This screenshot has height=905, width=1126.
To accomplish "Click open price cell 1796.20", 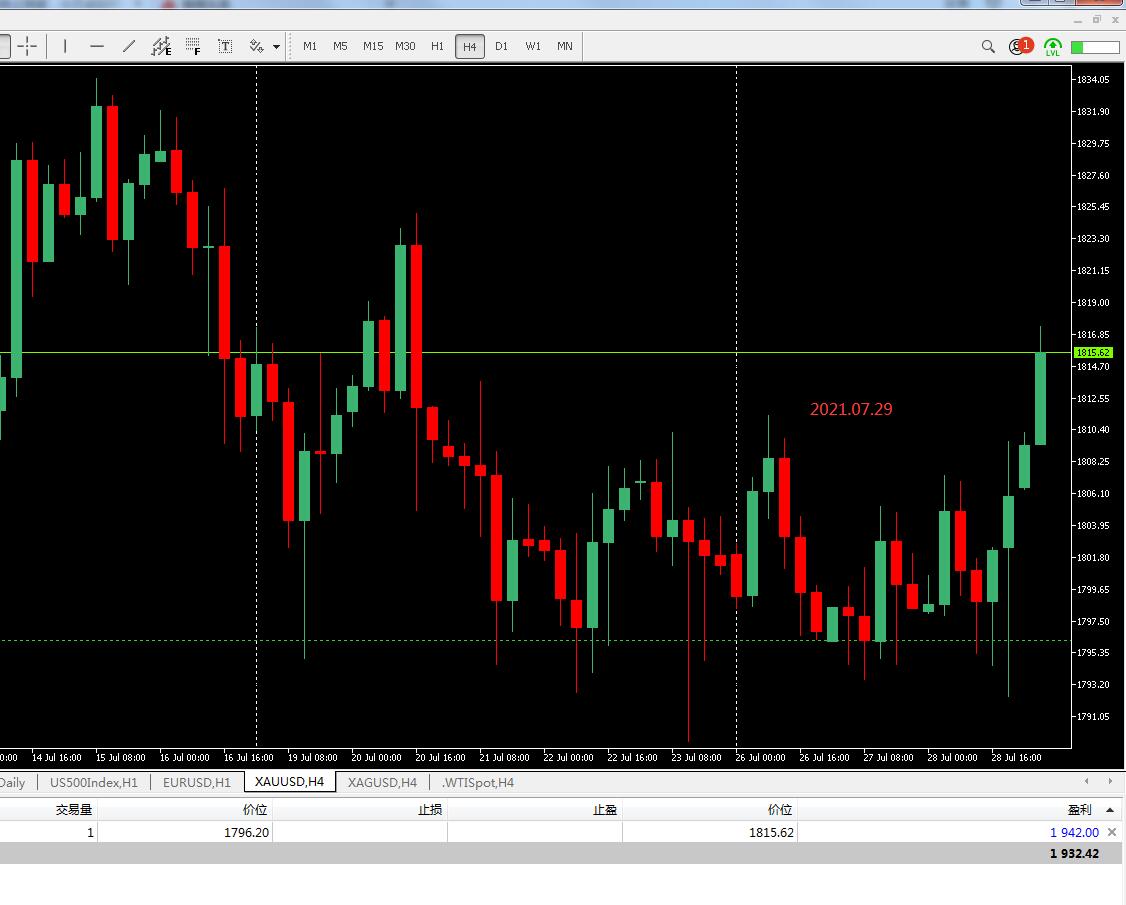I will (x=246, y=832).
